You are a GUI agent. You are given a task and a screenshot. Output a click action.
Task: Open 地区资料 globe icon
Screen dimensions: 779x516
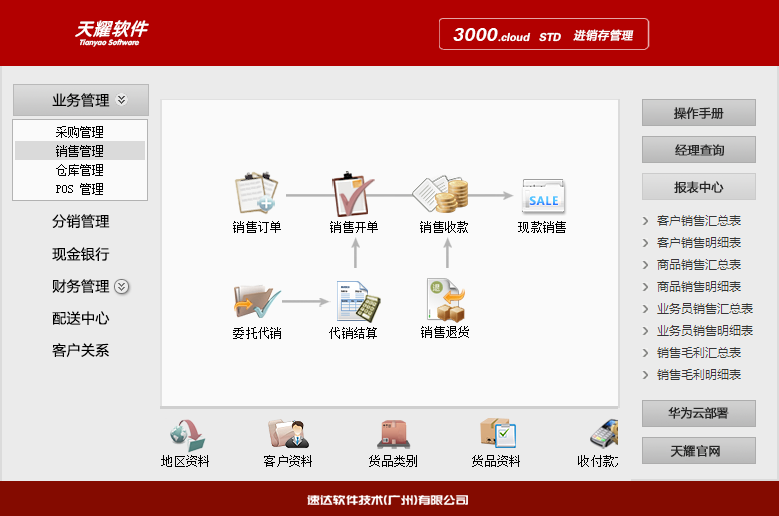[185, 434]
